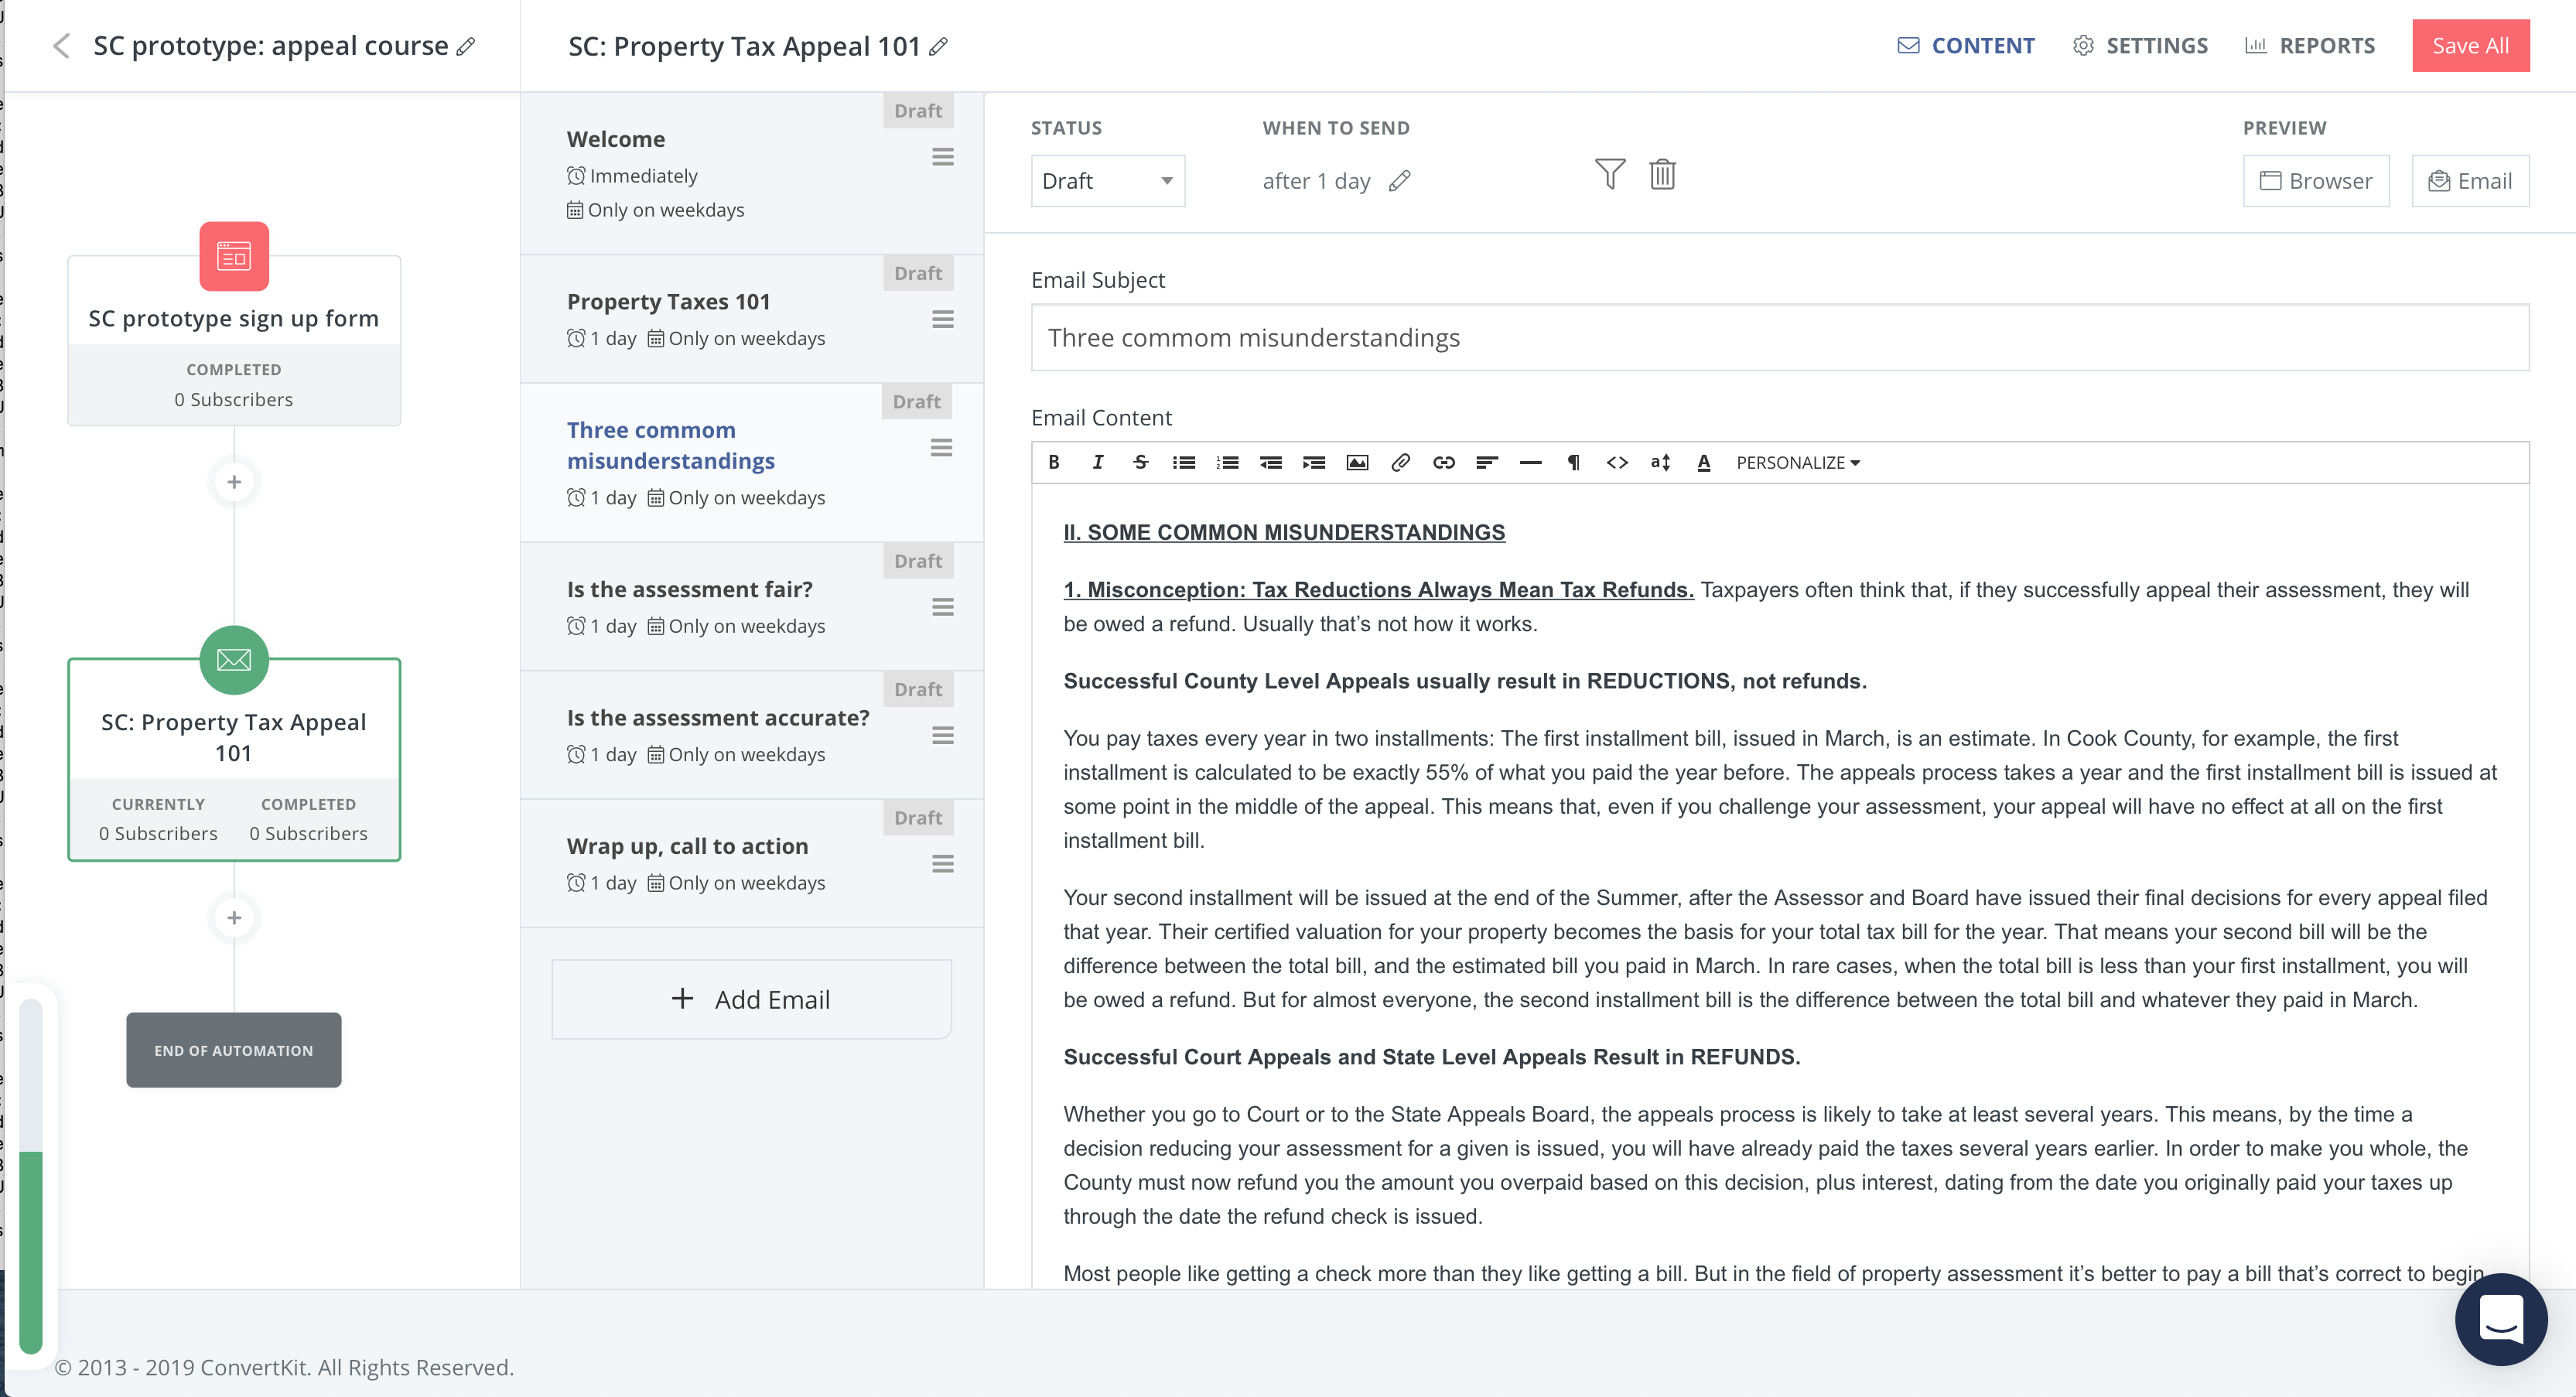Open the Draft status dropdown
2576x1397 pixels.
1107,181
